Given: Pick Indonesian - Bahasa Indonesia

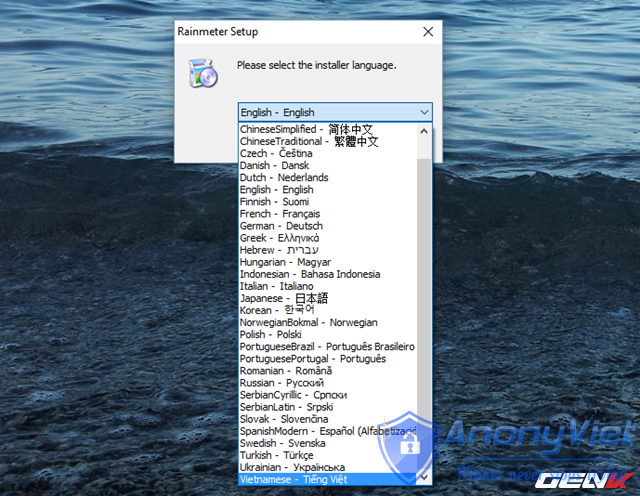Looking at the screenshot, I should coord(328,274).
